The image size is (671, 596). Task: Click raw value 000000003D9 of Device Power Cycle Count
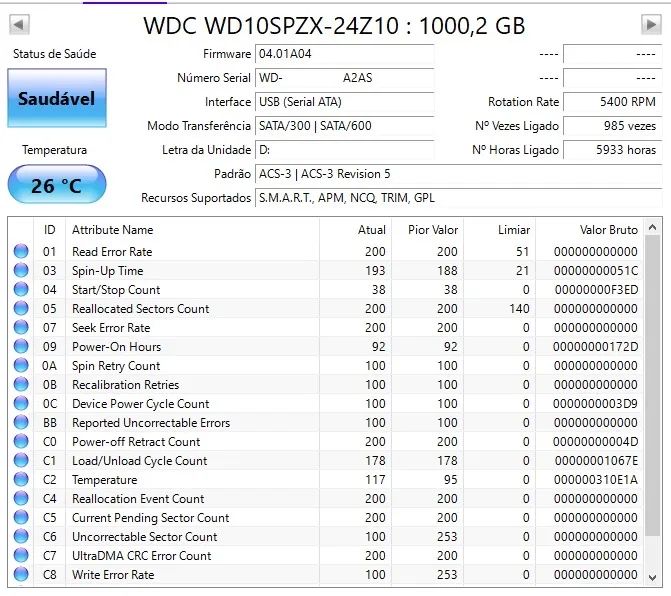click(595, 403)
